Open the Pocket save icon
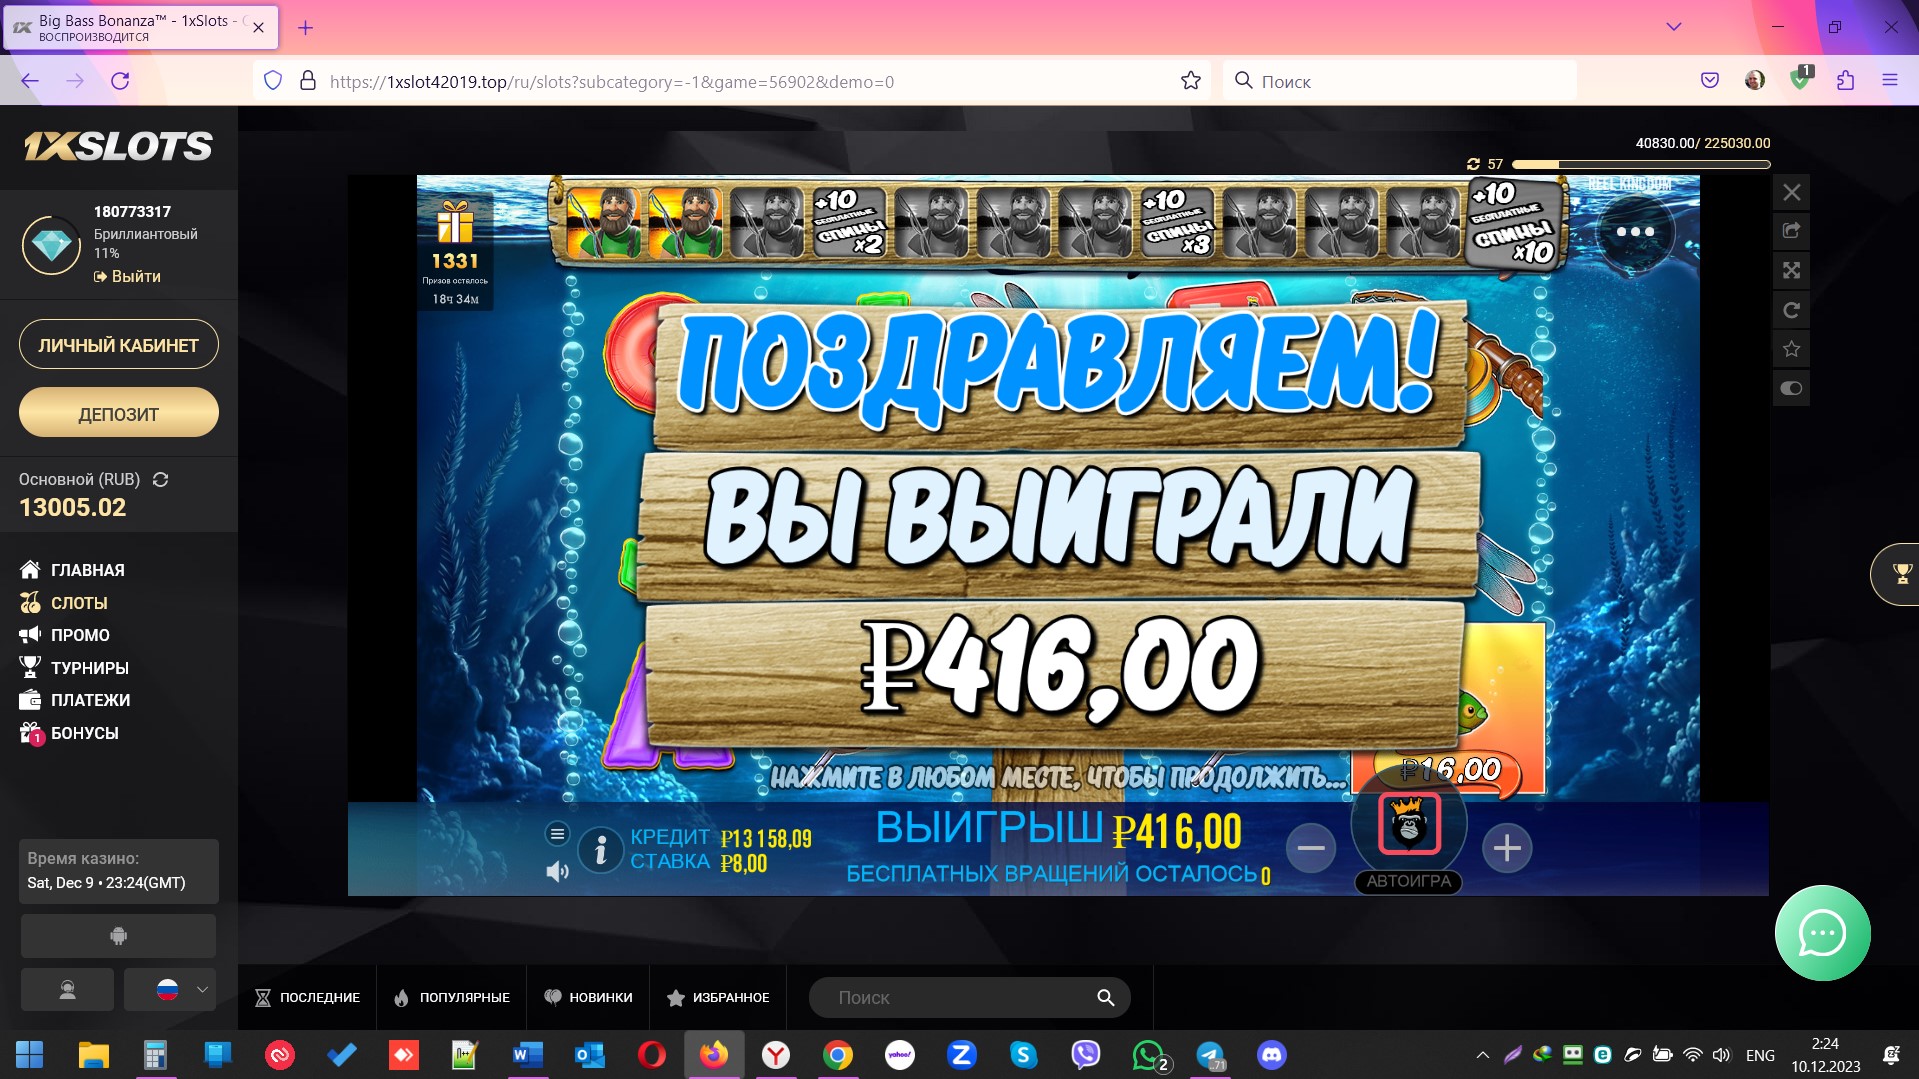 [x=1709, y=80]
